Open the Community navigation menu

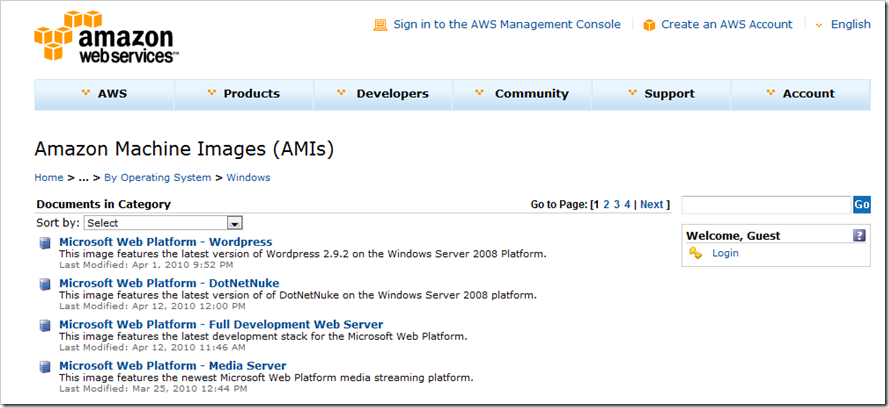(x=522, y=94)
